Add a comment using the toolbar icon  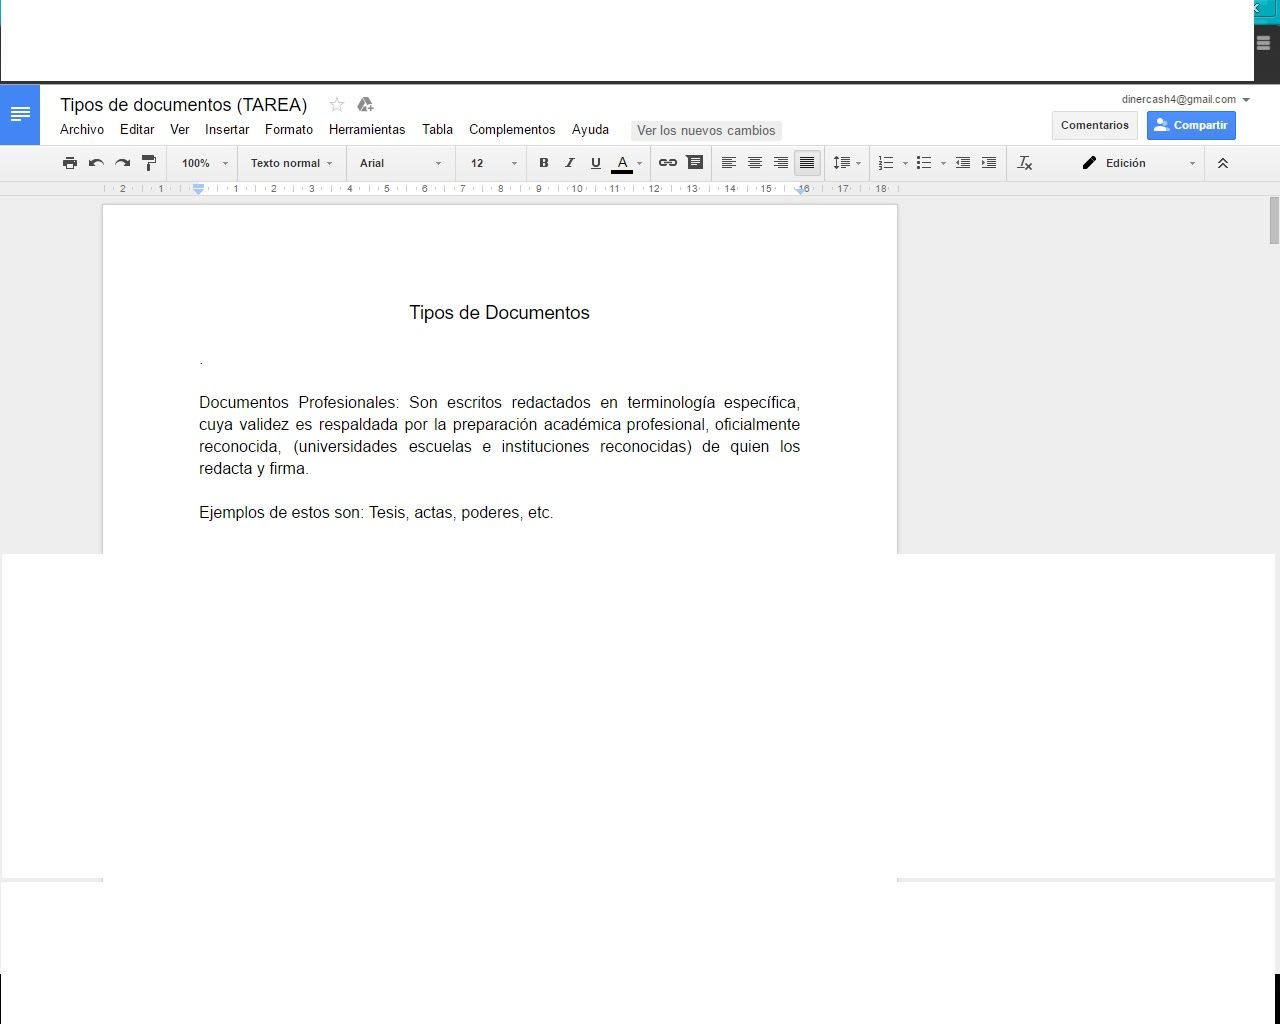coord(694,163)
